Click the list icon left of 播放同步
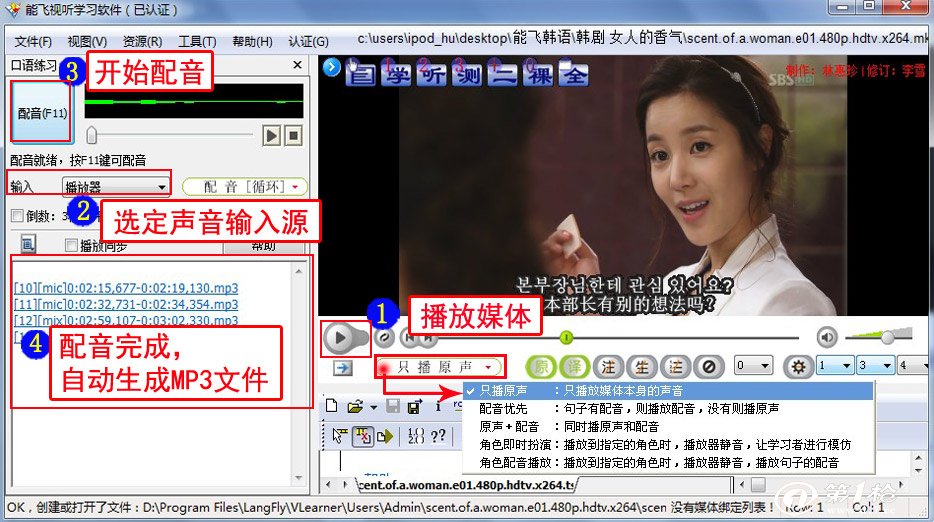This screenshot has height=522, width=934. click(x=29, y=244)
